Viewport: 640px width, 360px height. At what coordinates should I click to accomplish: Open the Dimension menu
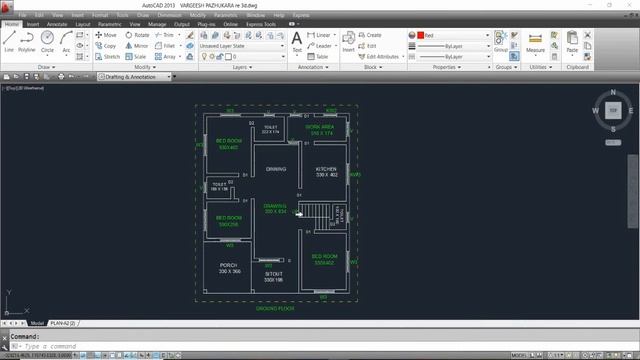tap(169, 15)
